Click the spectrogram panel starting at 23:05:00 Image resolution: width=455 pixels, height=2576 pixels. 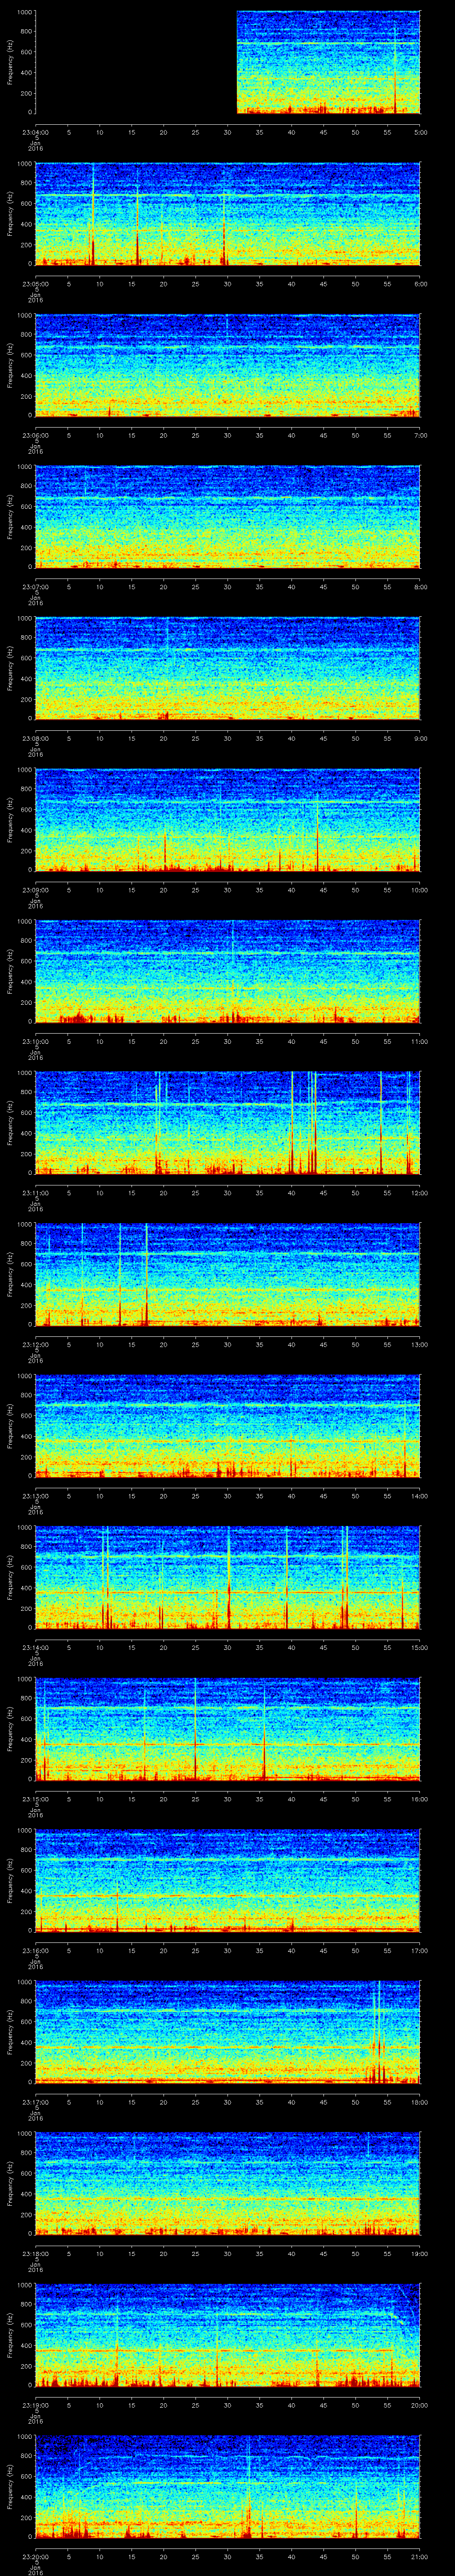click(228, 214)
